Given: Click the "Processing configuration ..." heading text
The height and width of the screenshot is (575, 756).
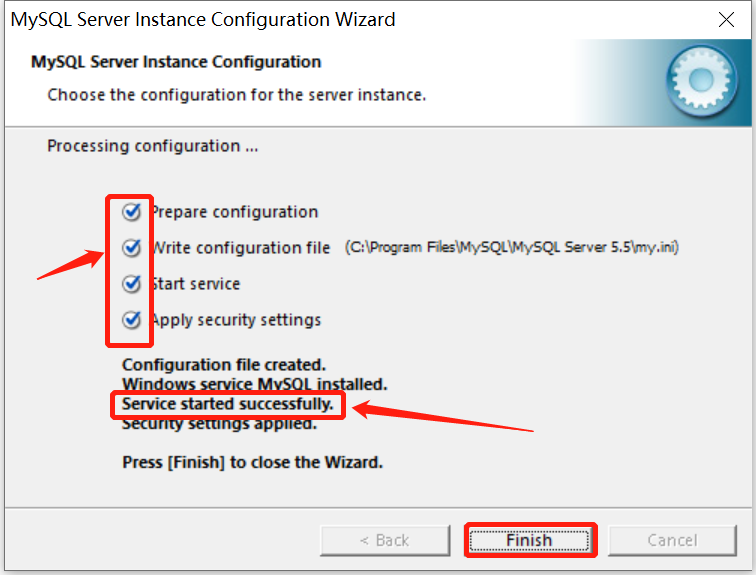Looking at the screenshot, I should [x=152, y=146].
